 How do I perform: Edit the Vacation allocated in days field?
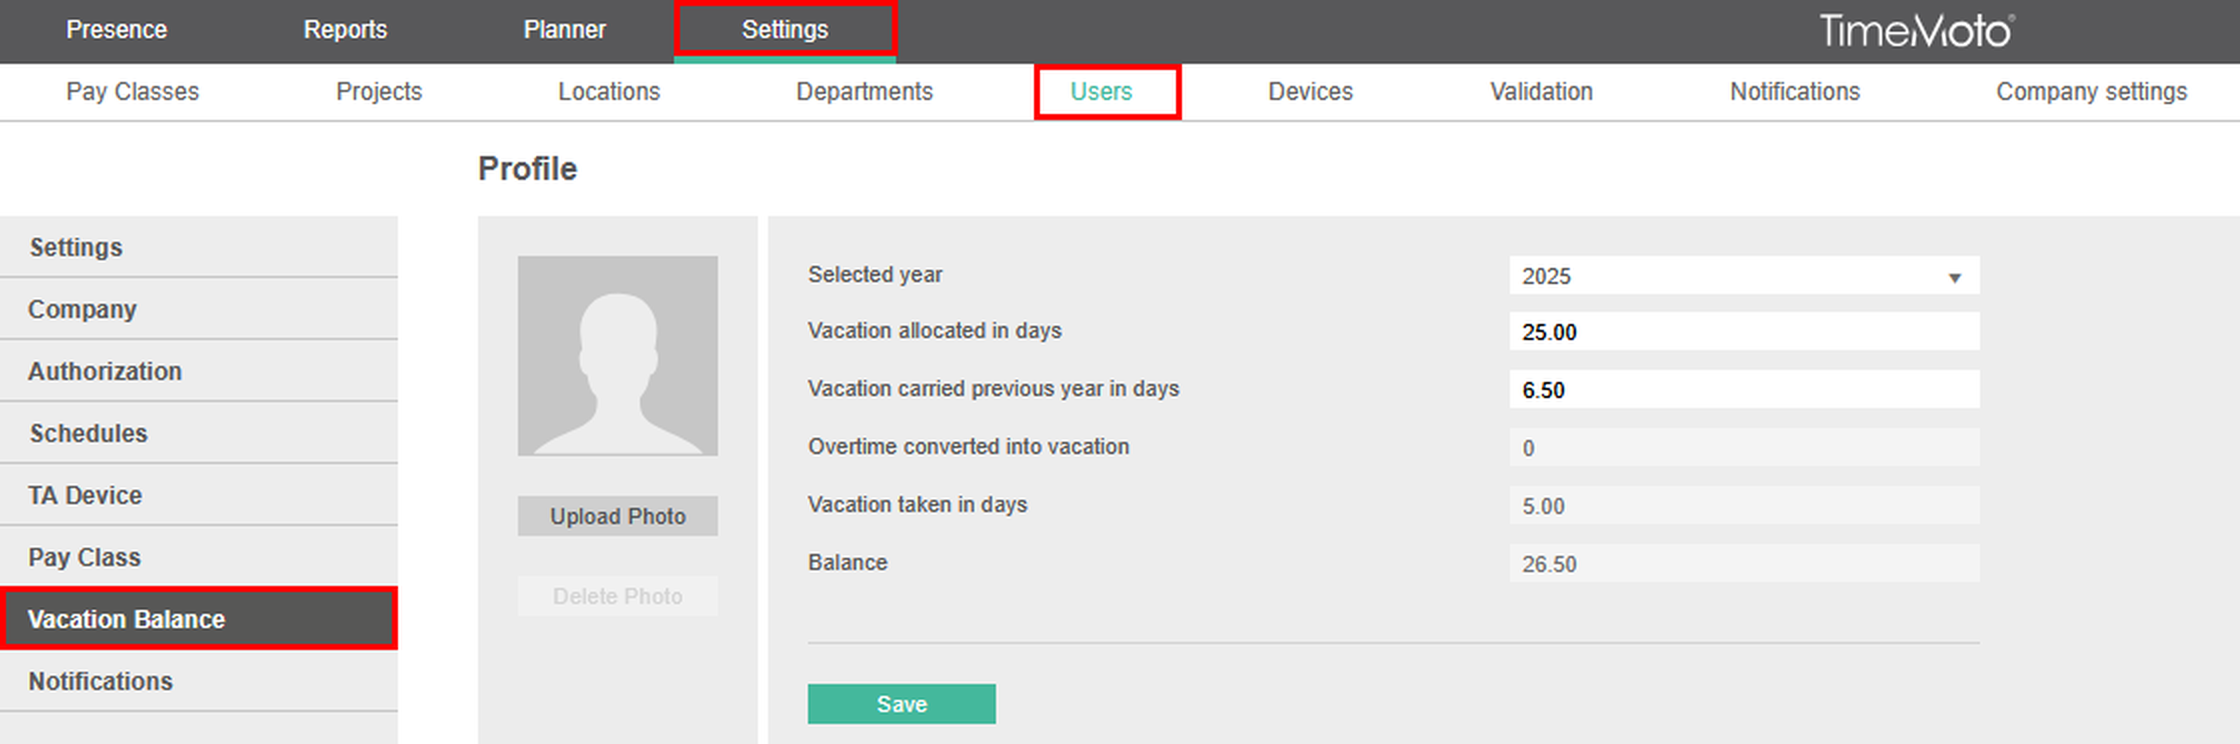click(1743, 332)
